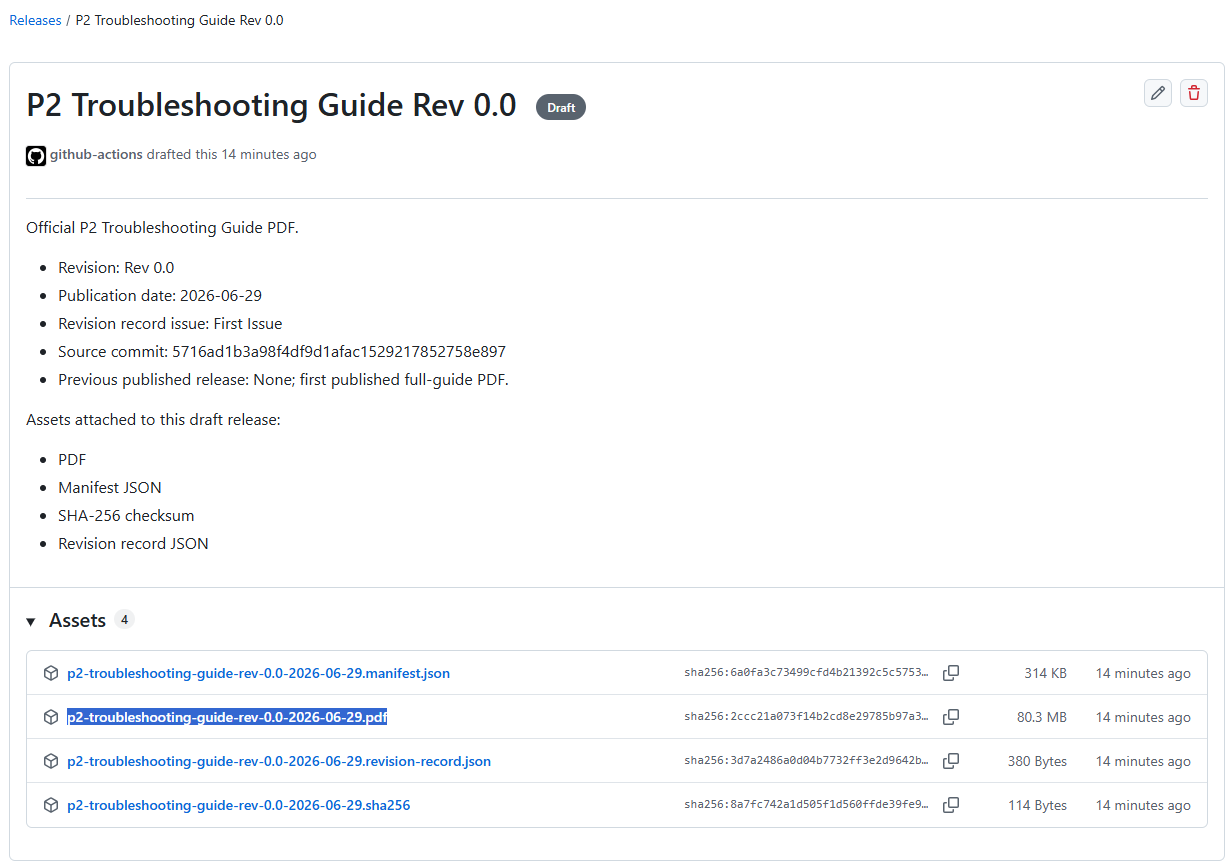Click package icon beside revision-record.json asset

coord(51,761)
